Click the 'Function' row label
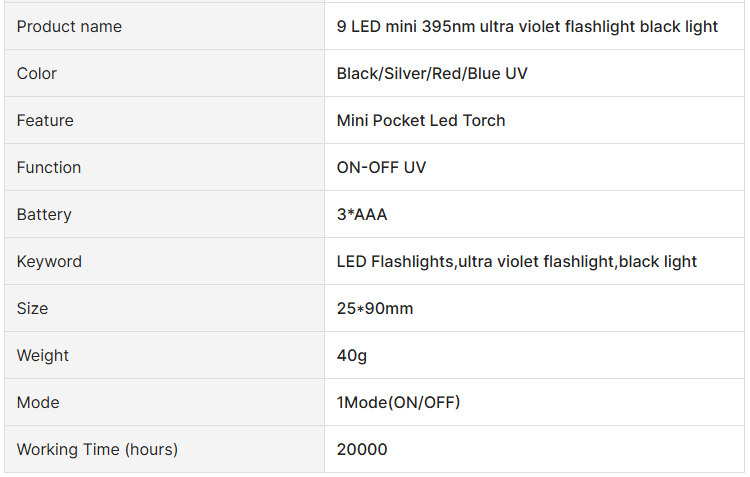Viewport: 750px width, 477px height. (x=49, y=167)
